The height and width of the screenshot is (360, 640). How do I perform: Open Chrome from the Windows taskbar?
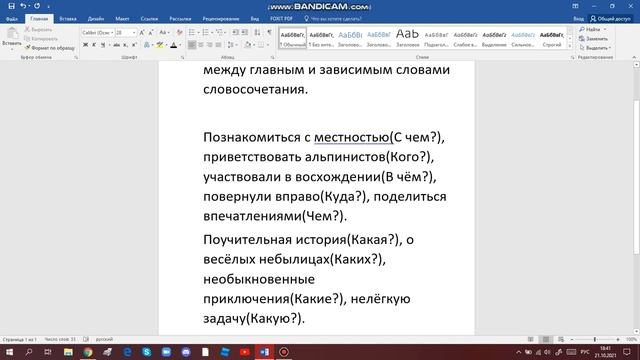88,352
